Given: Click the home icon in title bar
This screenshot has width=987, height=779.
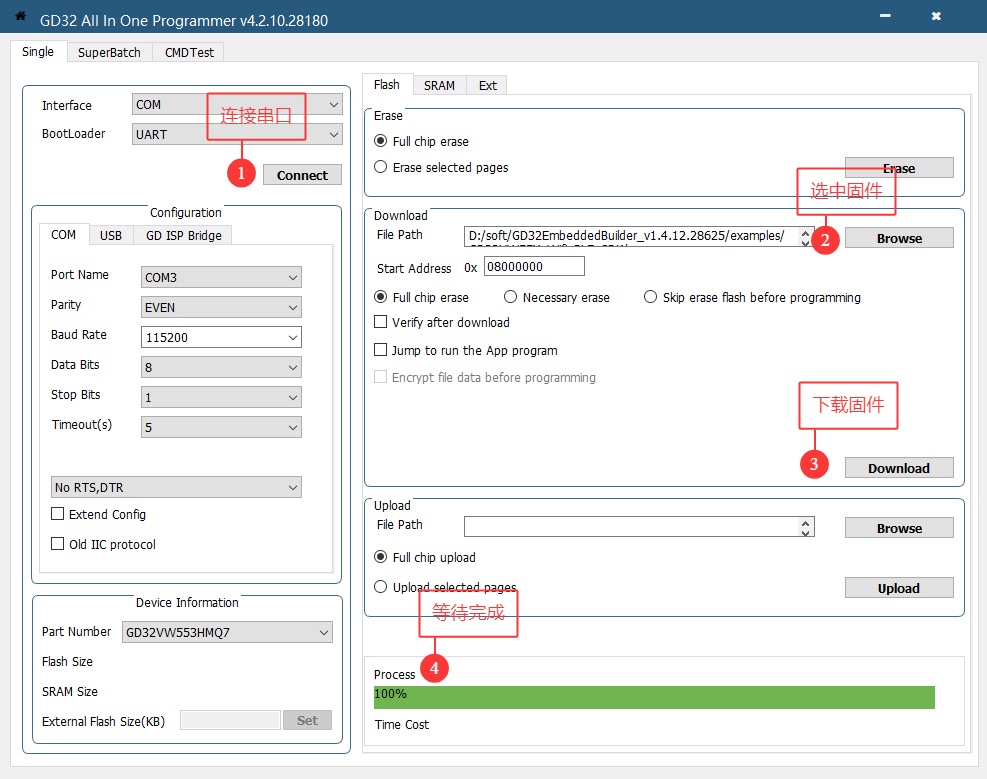Looking at the screenshot, I should click(20, 17).
